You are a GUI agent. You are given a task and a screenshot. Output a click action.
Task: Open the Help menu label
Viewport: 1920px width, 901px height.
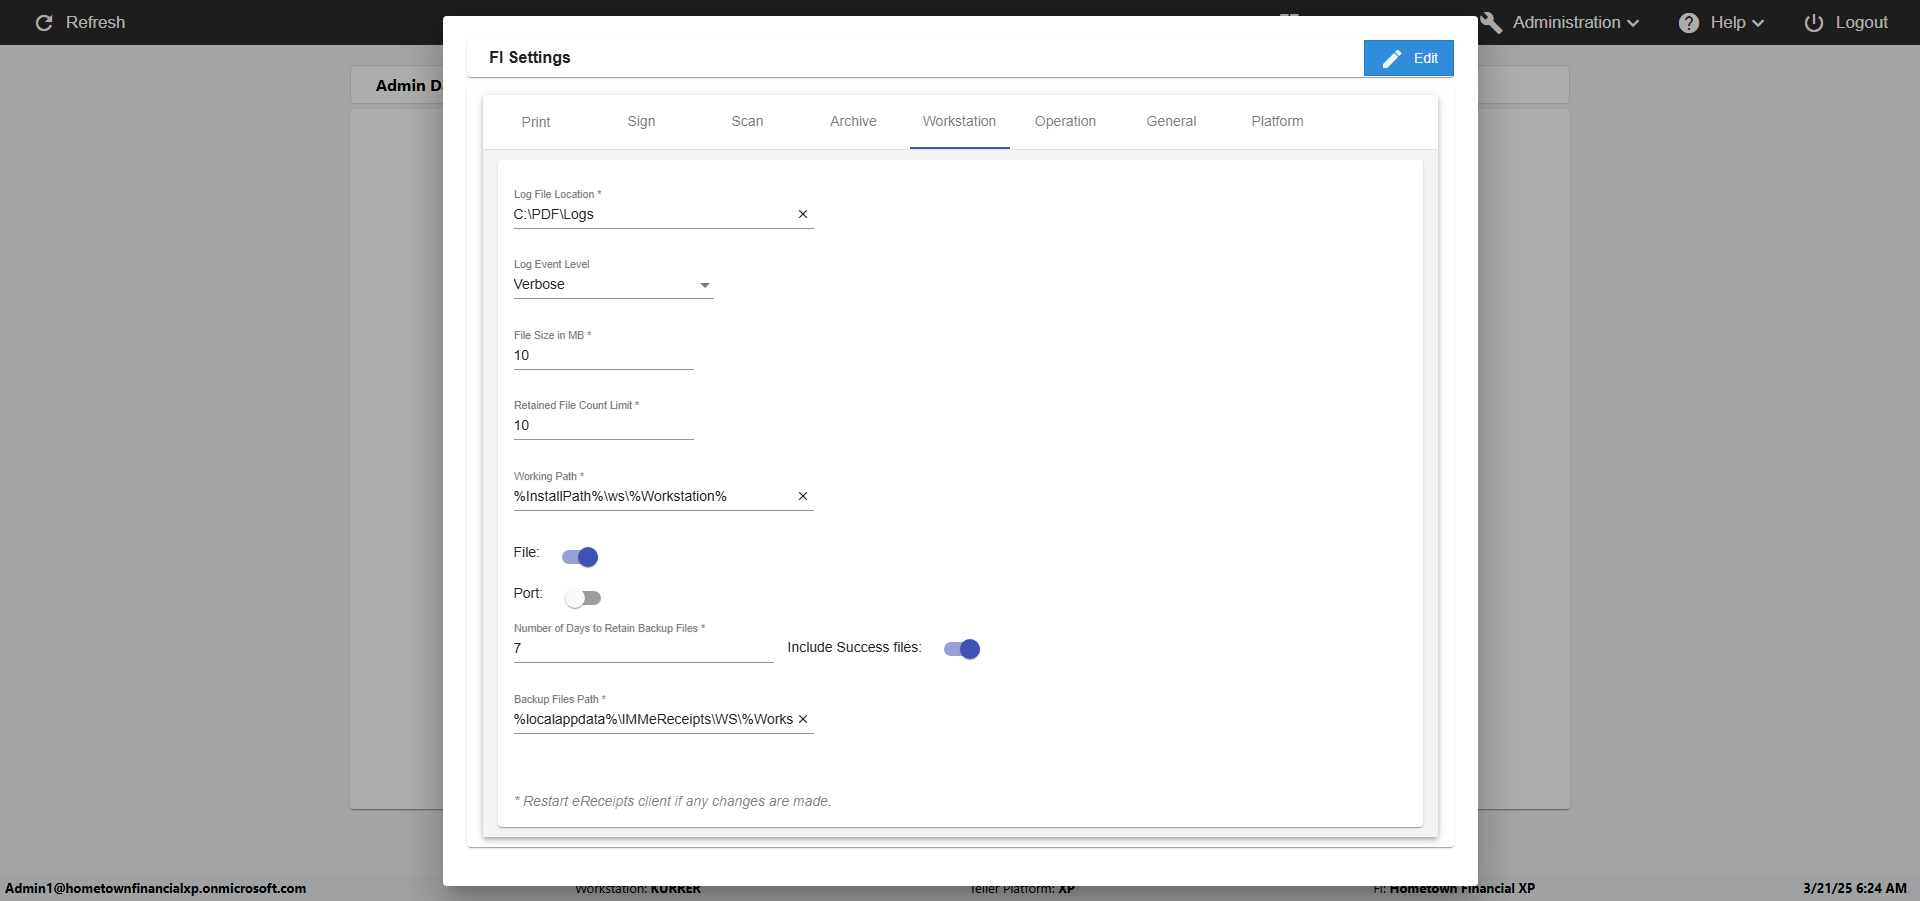coord(1727,22)
